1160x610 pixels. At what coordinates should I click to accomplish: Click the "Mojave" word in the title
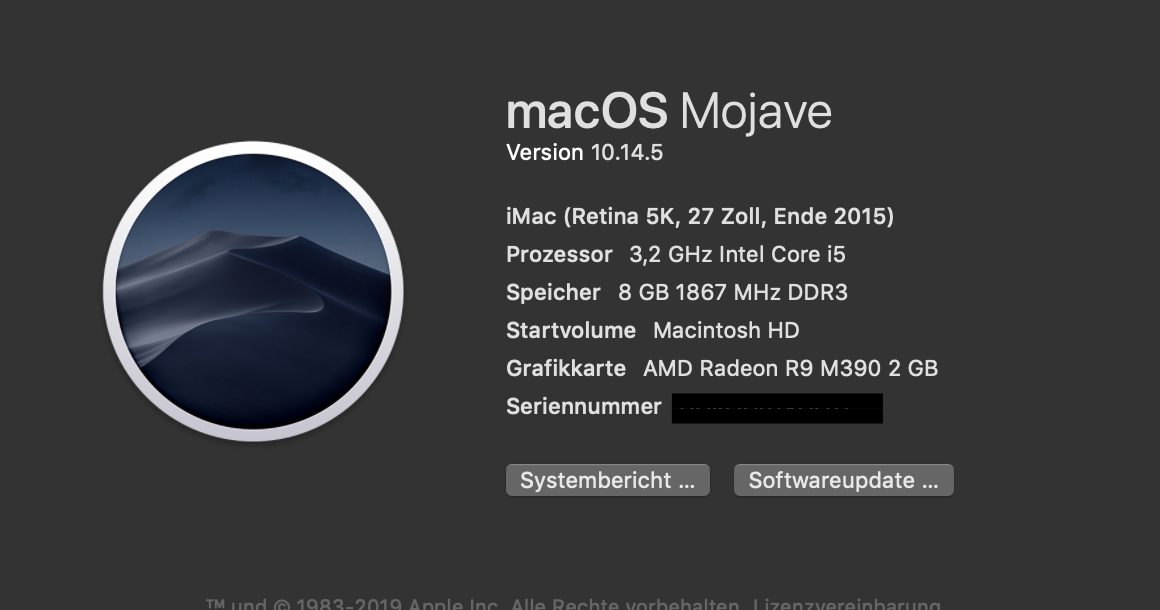click(755, 112)
